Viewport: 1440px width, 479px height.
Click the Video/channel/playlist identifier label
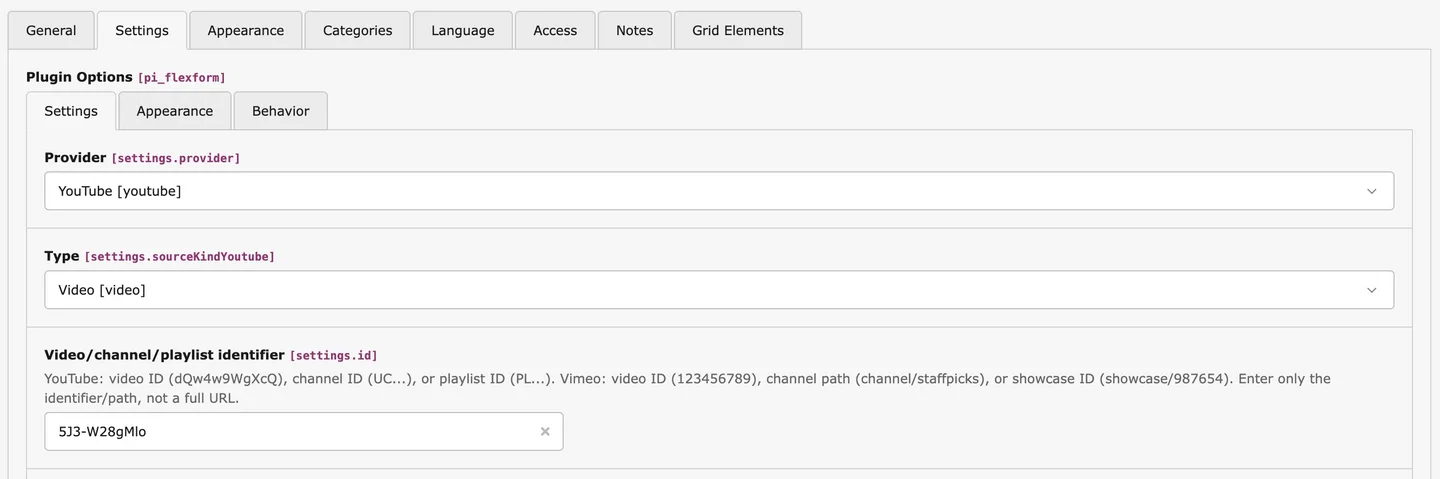[164, 354]
